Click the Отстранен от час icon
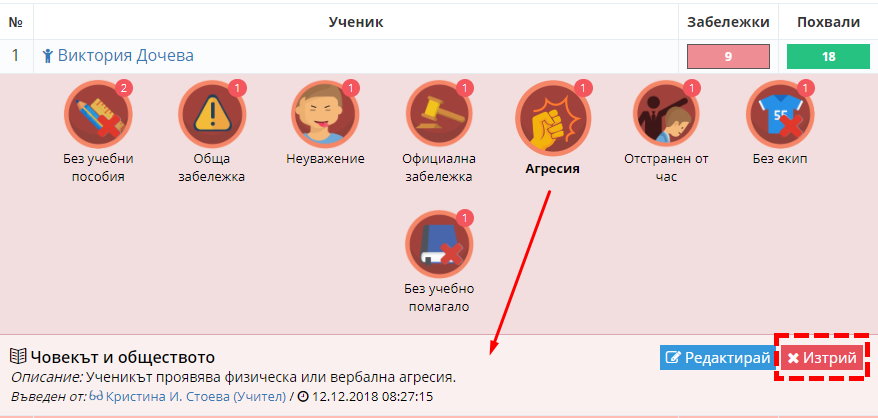Image resolution: width=878 pixels, height=418 pixels. coord(666,114)
